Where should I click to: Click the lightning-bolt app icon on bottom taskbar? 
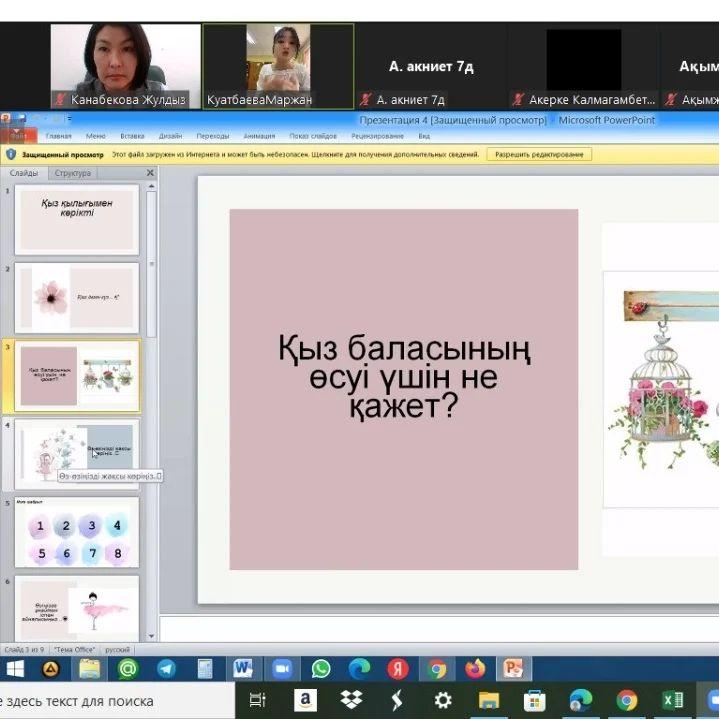coord(397,700)
